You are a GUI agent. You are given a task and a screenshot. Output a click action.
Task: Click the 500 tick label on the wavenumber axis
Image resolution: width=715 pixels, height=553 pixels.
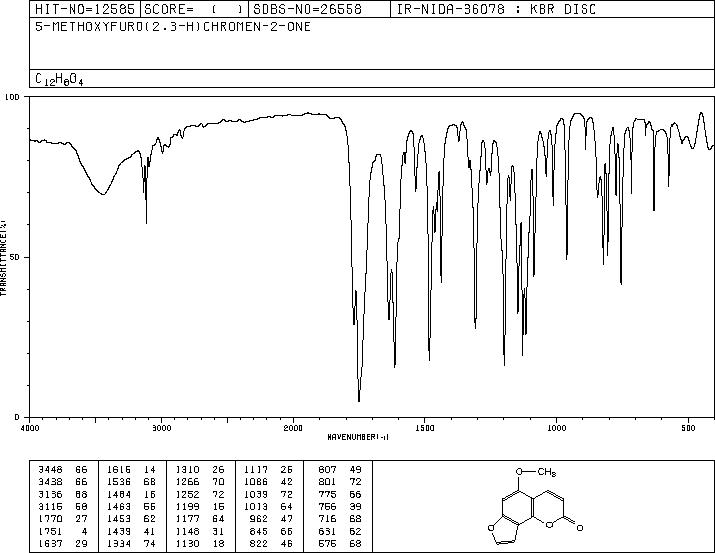(688, 428)
